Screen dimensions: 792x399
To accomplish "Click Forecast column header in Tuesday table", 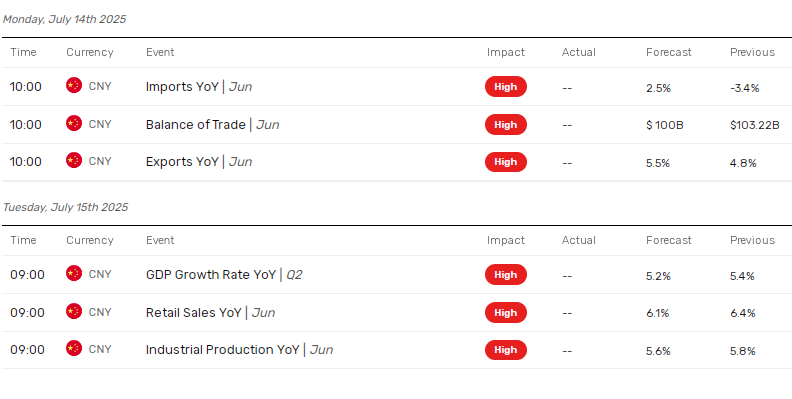I will click(668, 240).
